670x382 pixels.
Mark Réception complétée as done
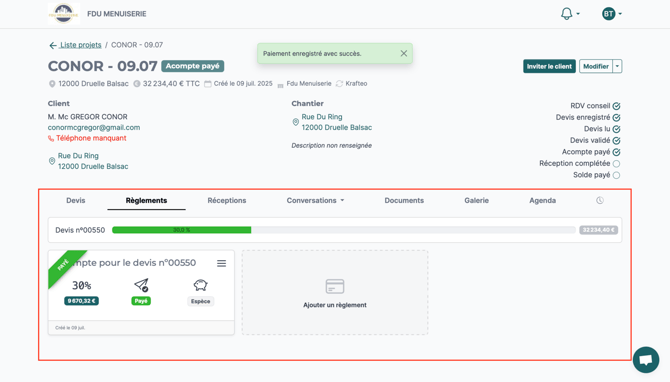click(616, 164)
